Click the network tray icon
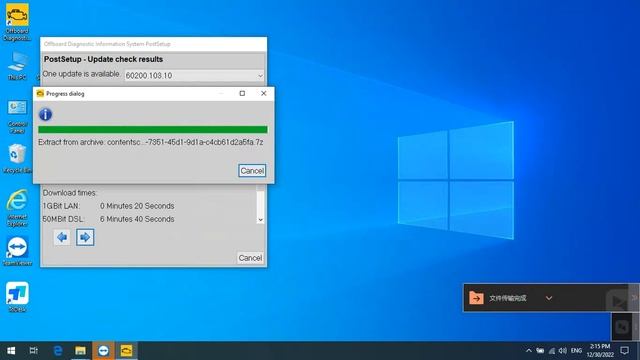640x360 pixels. [x=552, y=351]
